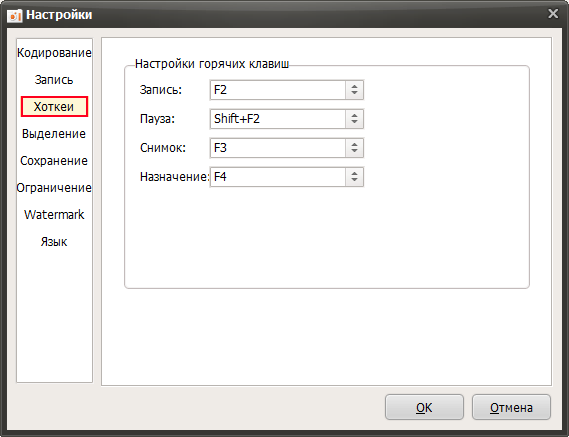The image size is (569, 437).
Task: Confirm settings with the OK button
Action: pos(424,407)
